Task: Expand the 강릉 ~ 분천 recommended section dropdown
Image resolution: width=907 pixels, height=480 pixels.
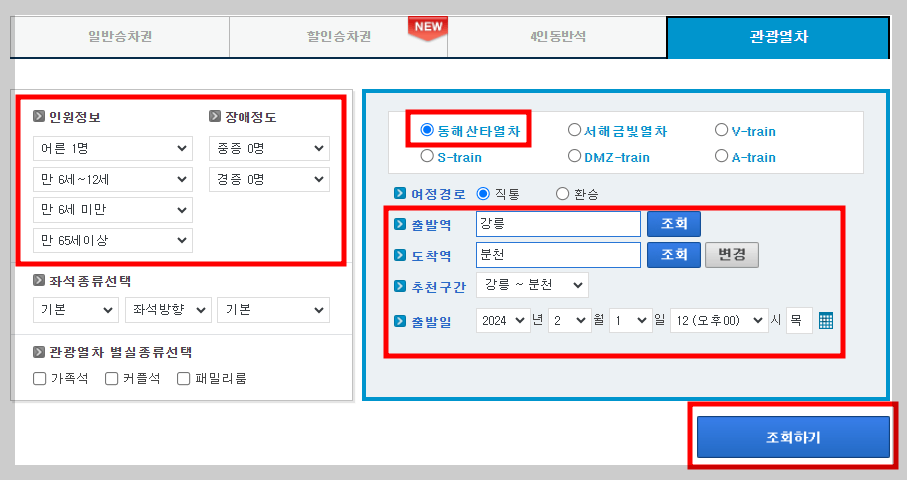Action: (532, 285)
